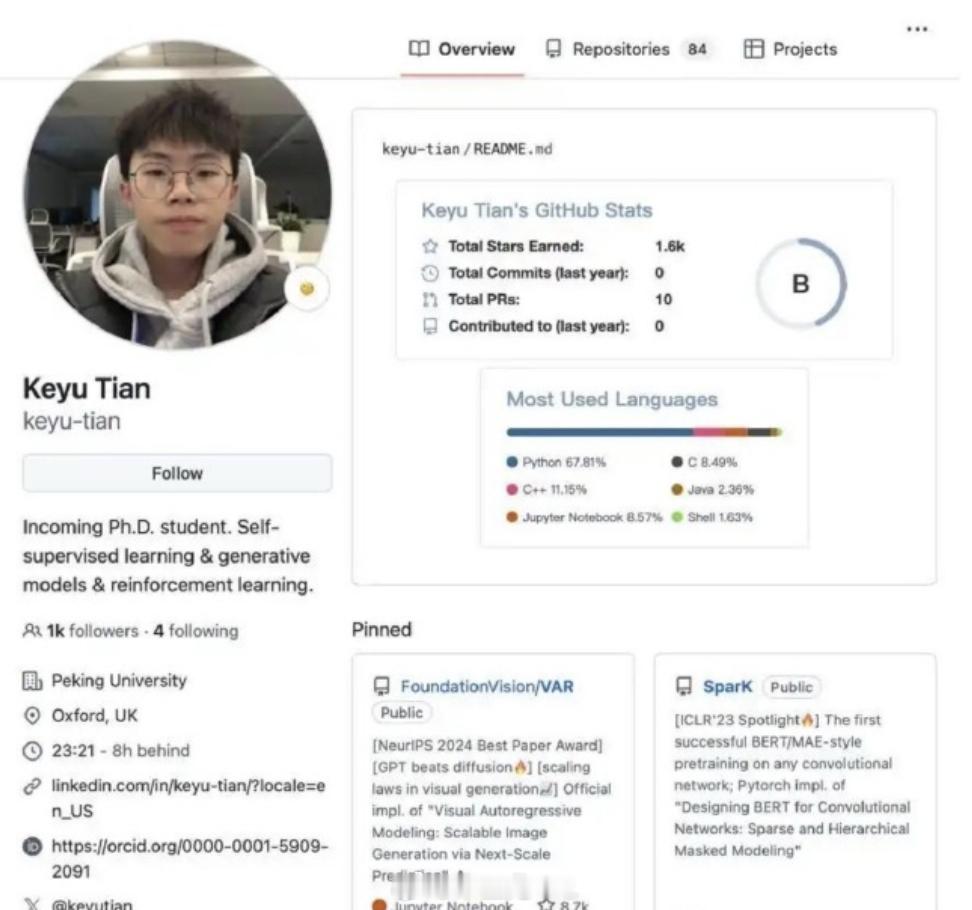Open the profile avatar photo
Screen dimensions: 972x910
177,195
